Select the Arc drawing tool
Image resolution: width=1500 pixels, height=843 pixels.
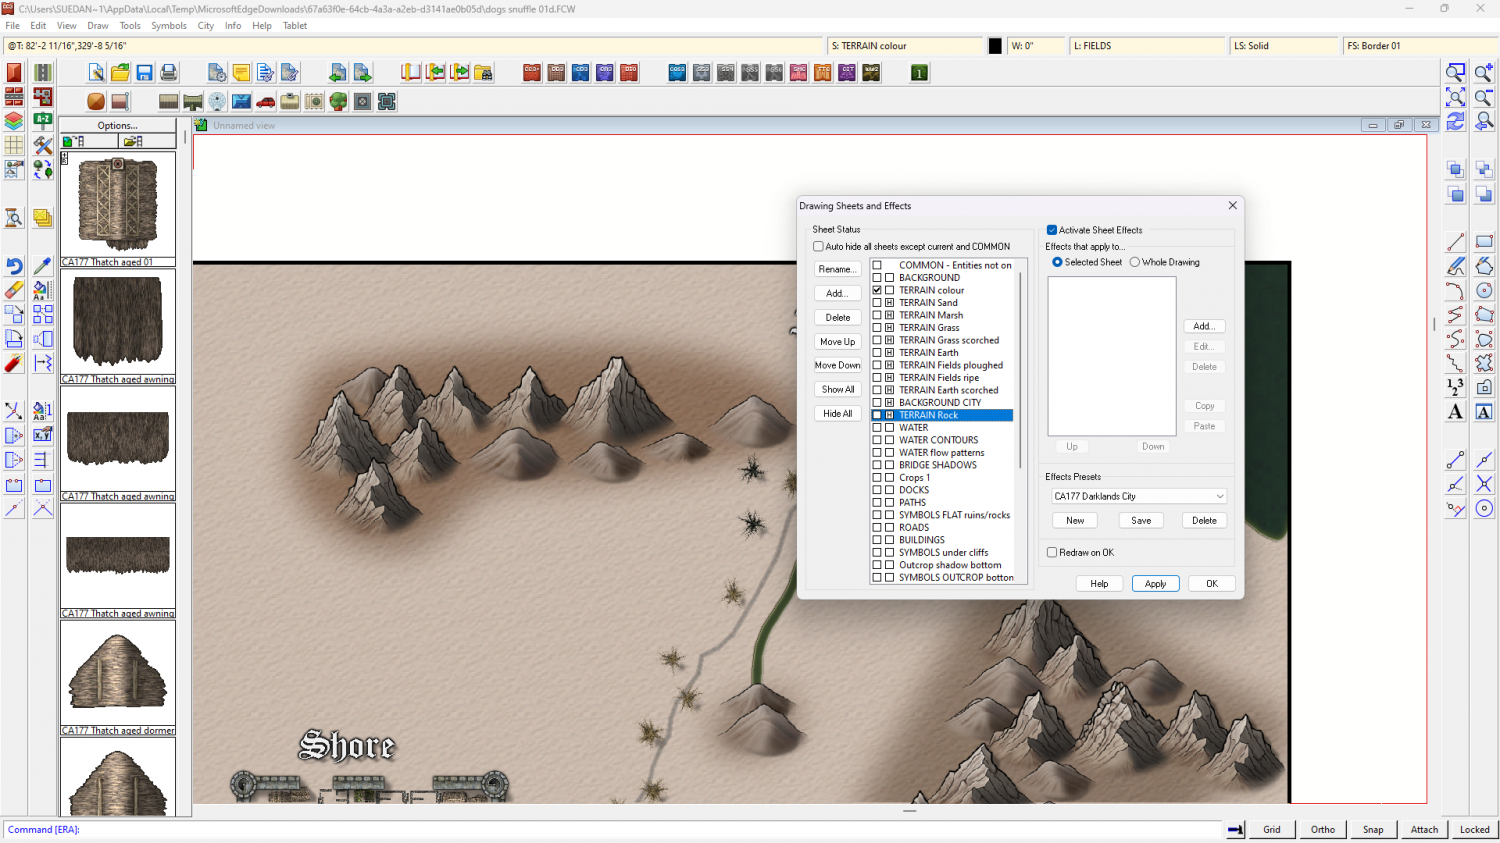[x=1456, y=290]
